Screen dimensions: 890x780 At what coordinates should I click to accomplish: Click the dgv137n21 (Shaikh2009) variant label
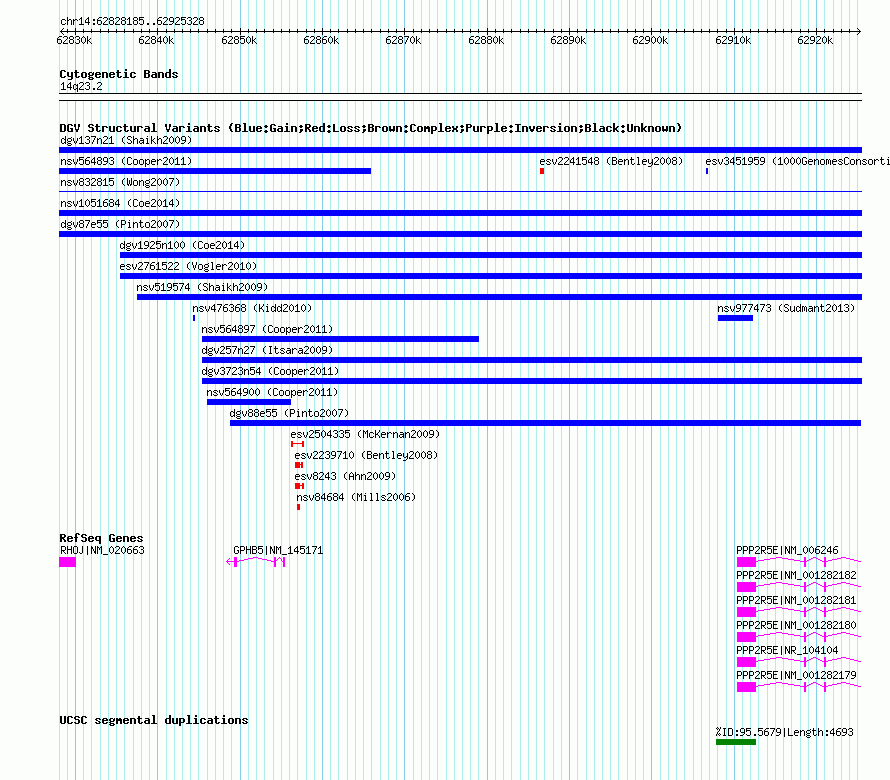(126, 140)
